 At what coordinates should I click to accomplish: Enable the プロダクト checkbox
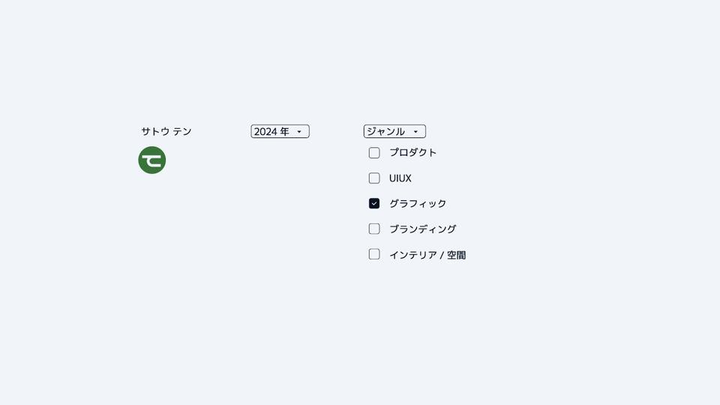pyautogui.click(x=374, y=153)
